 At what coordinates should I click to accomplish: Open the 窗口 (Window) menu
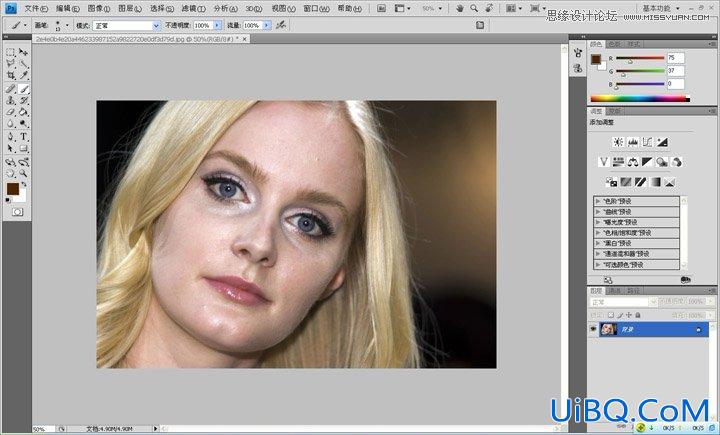[x=316, y=8]
